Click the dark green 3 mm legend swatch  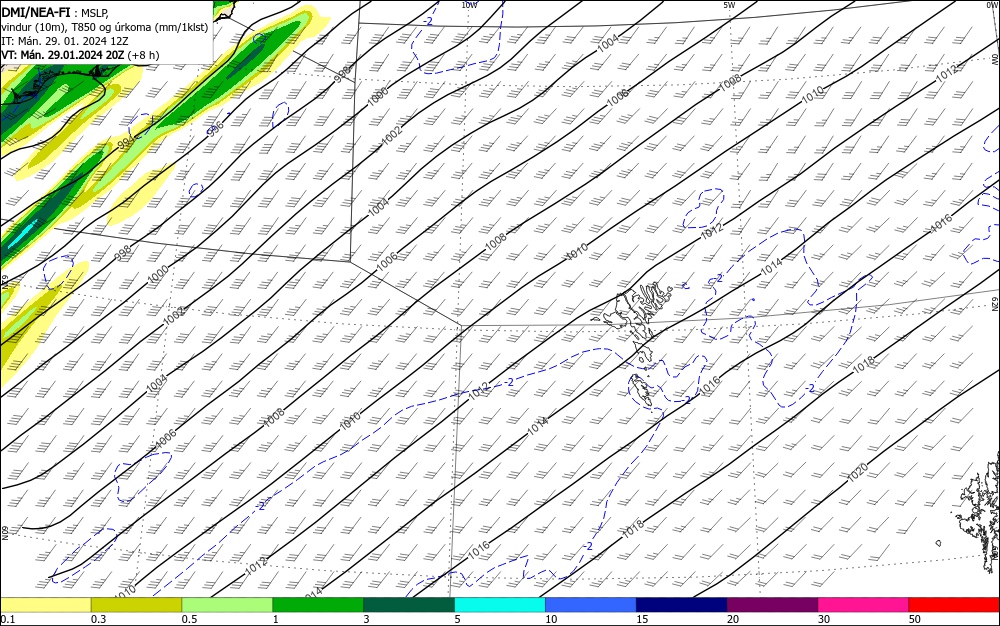pyautogui.click(x=409, y=605)
